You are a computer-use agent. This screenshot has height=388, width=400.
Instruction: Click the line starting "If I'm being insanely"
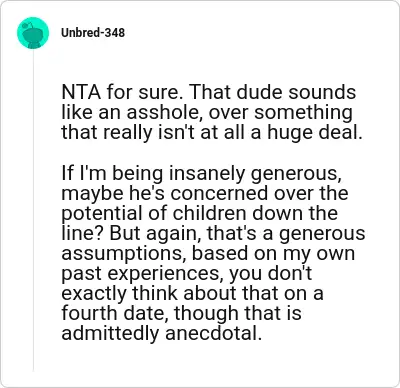[x=201, y=173]
